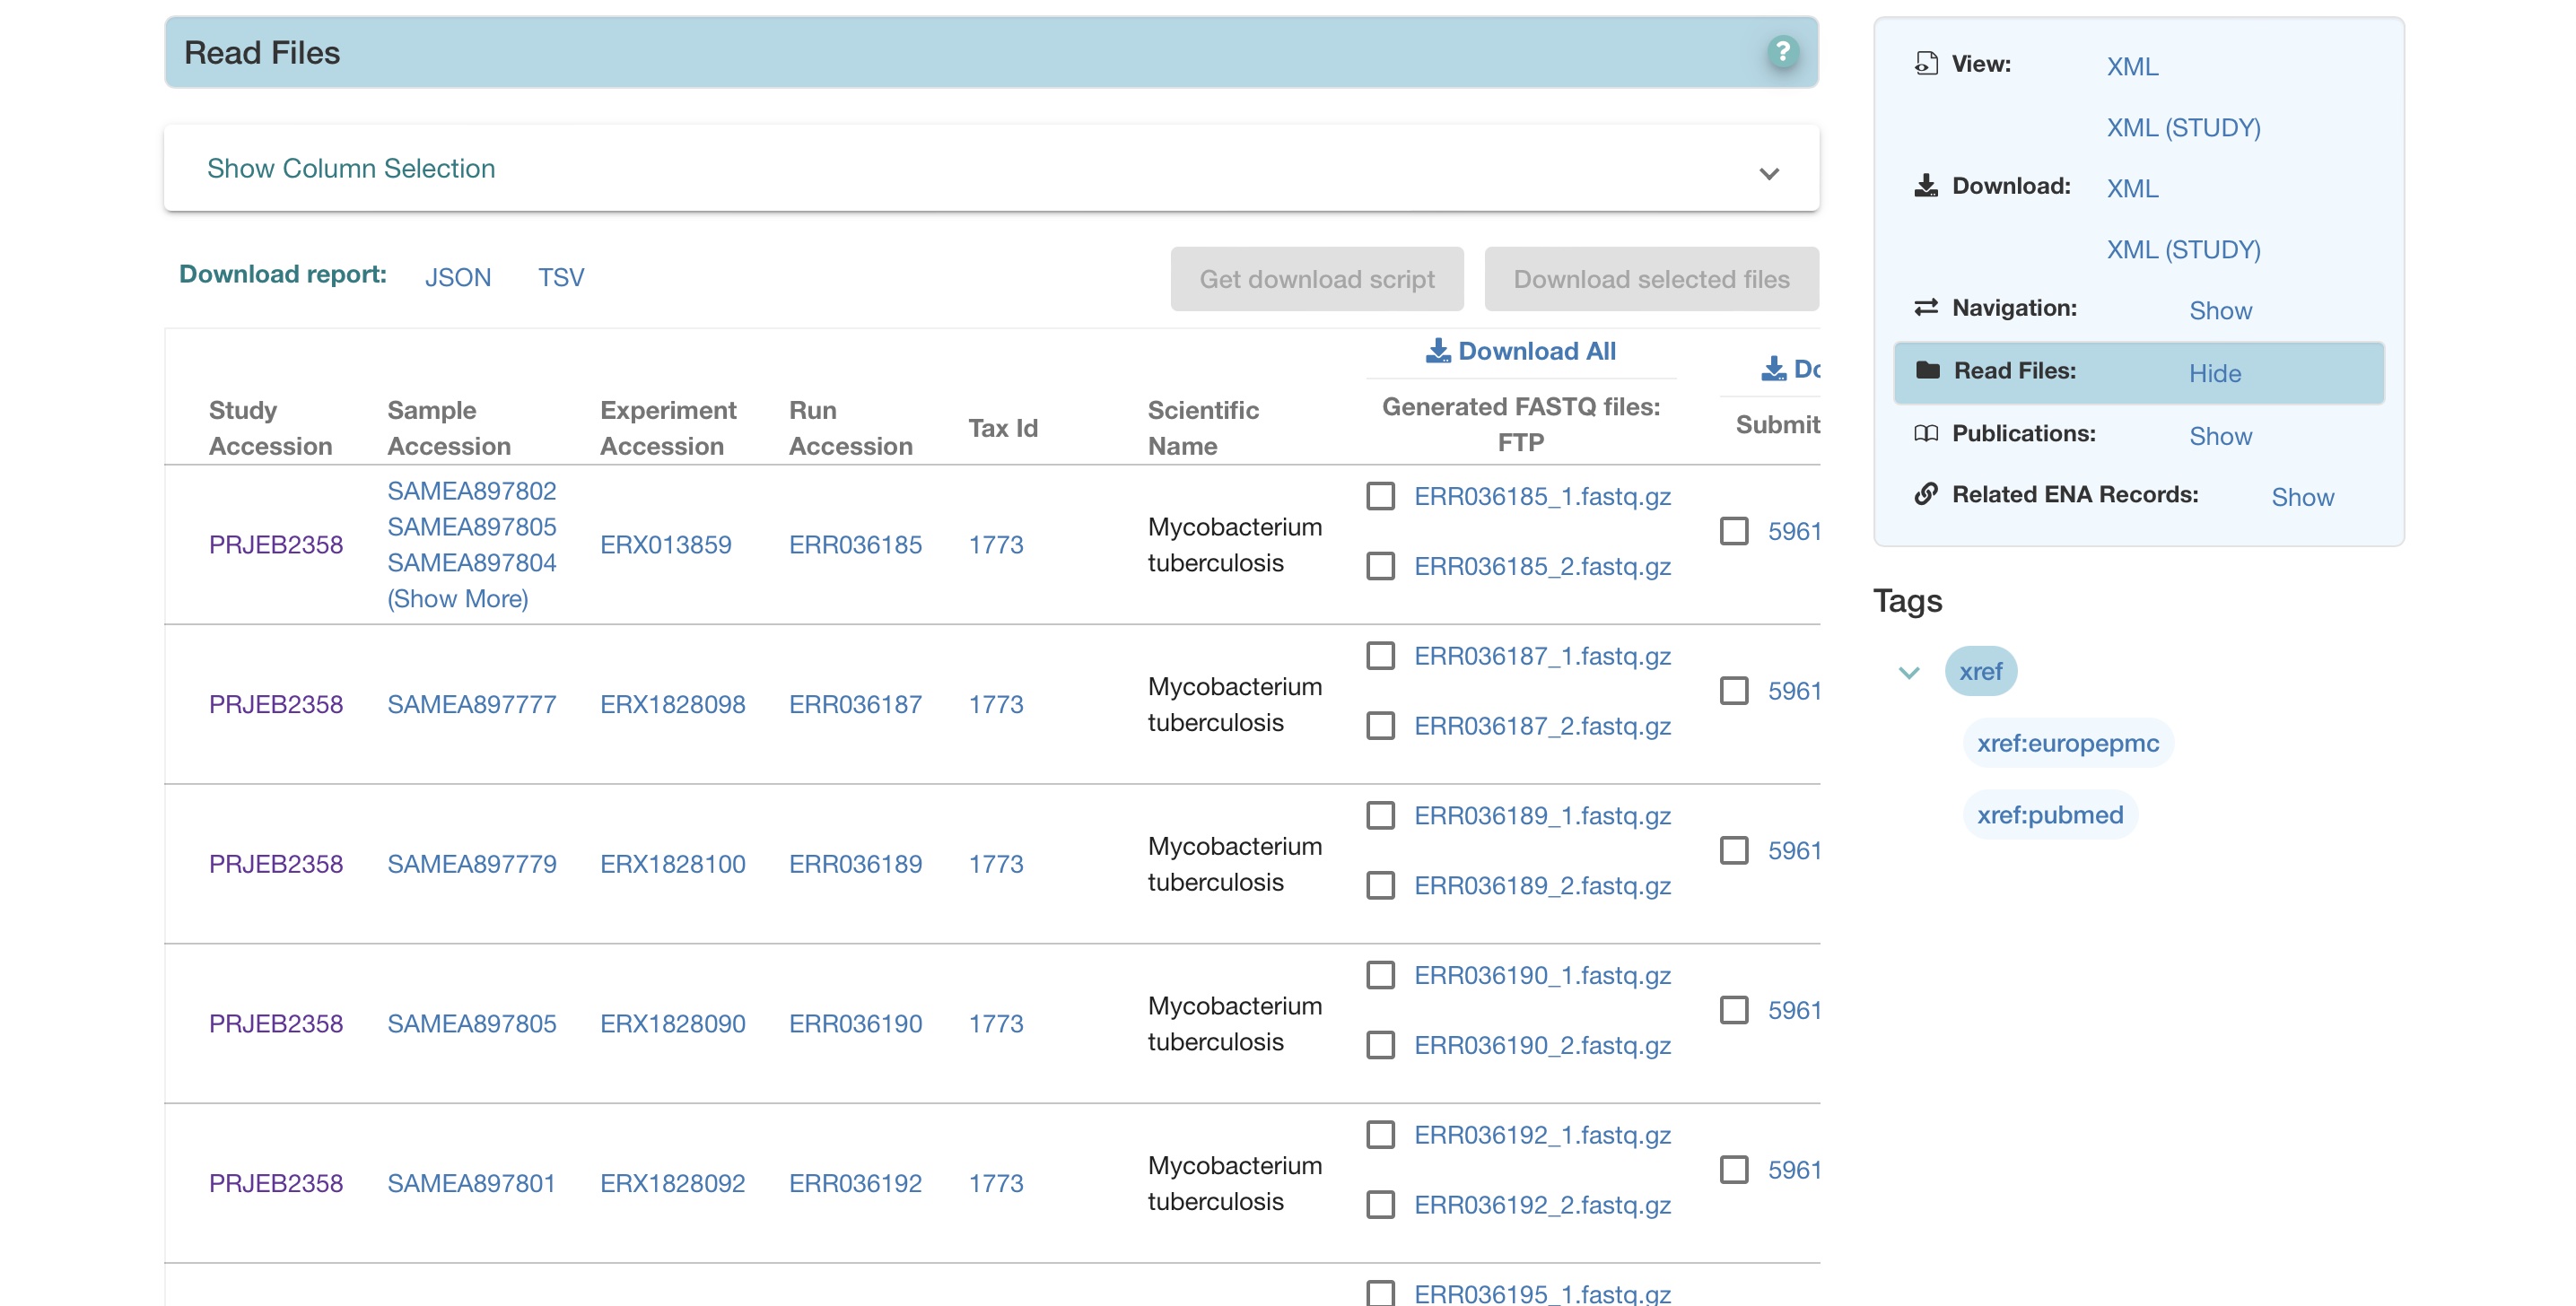Click the Related ENA Records link icon
The width and height of the screenshot is (2576, 1306).
pos(1925,495)
